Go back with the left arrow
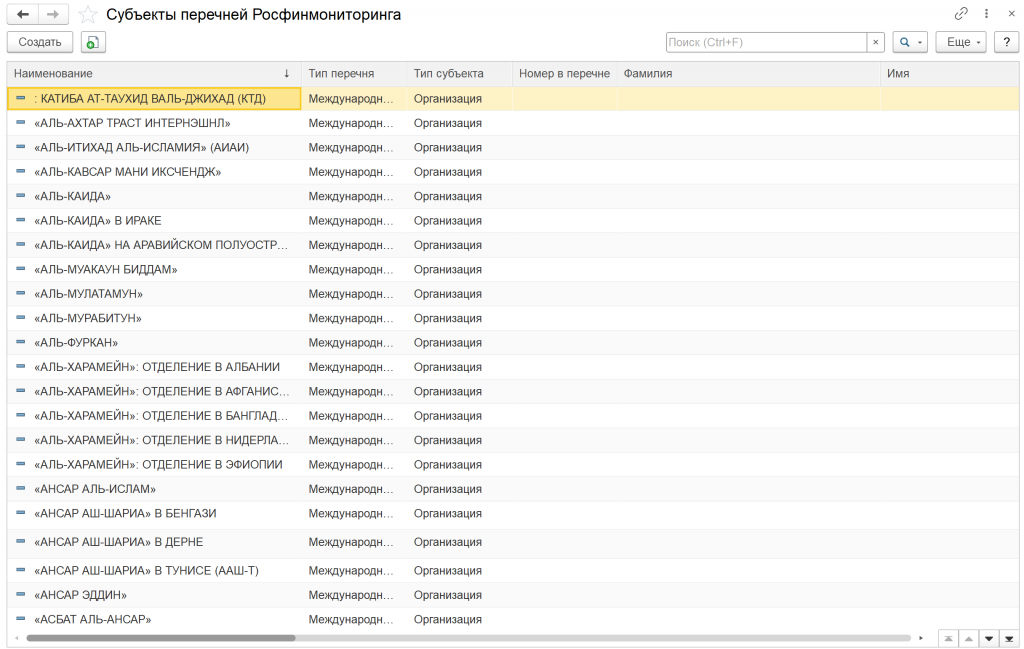The height and width of the screenshot is (649, 1024). click(x=23, y=14)
